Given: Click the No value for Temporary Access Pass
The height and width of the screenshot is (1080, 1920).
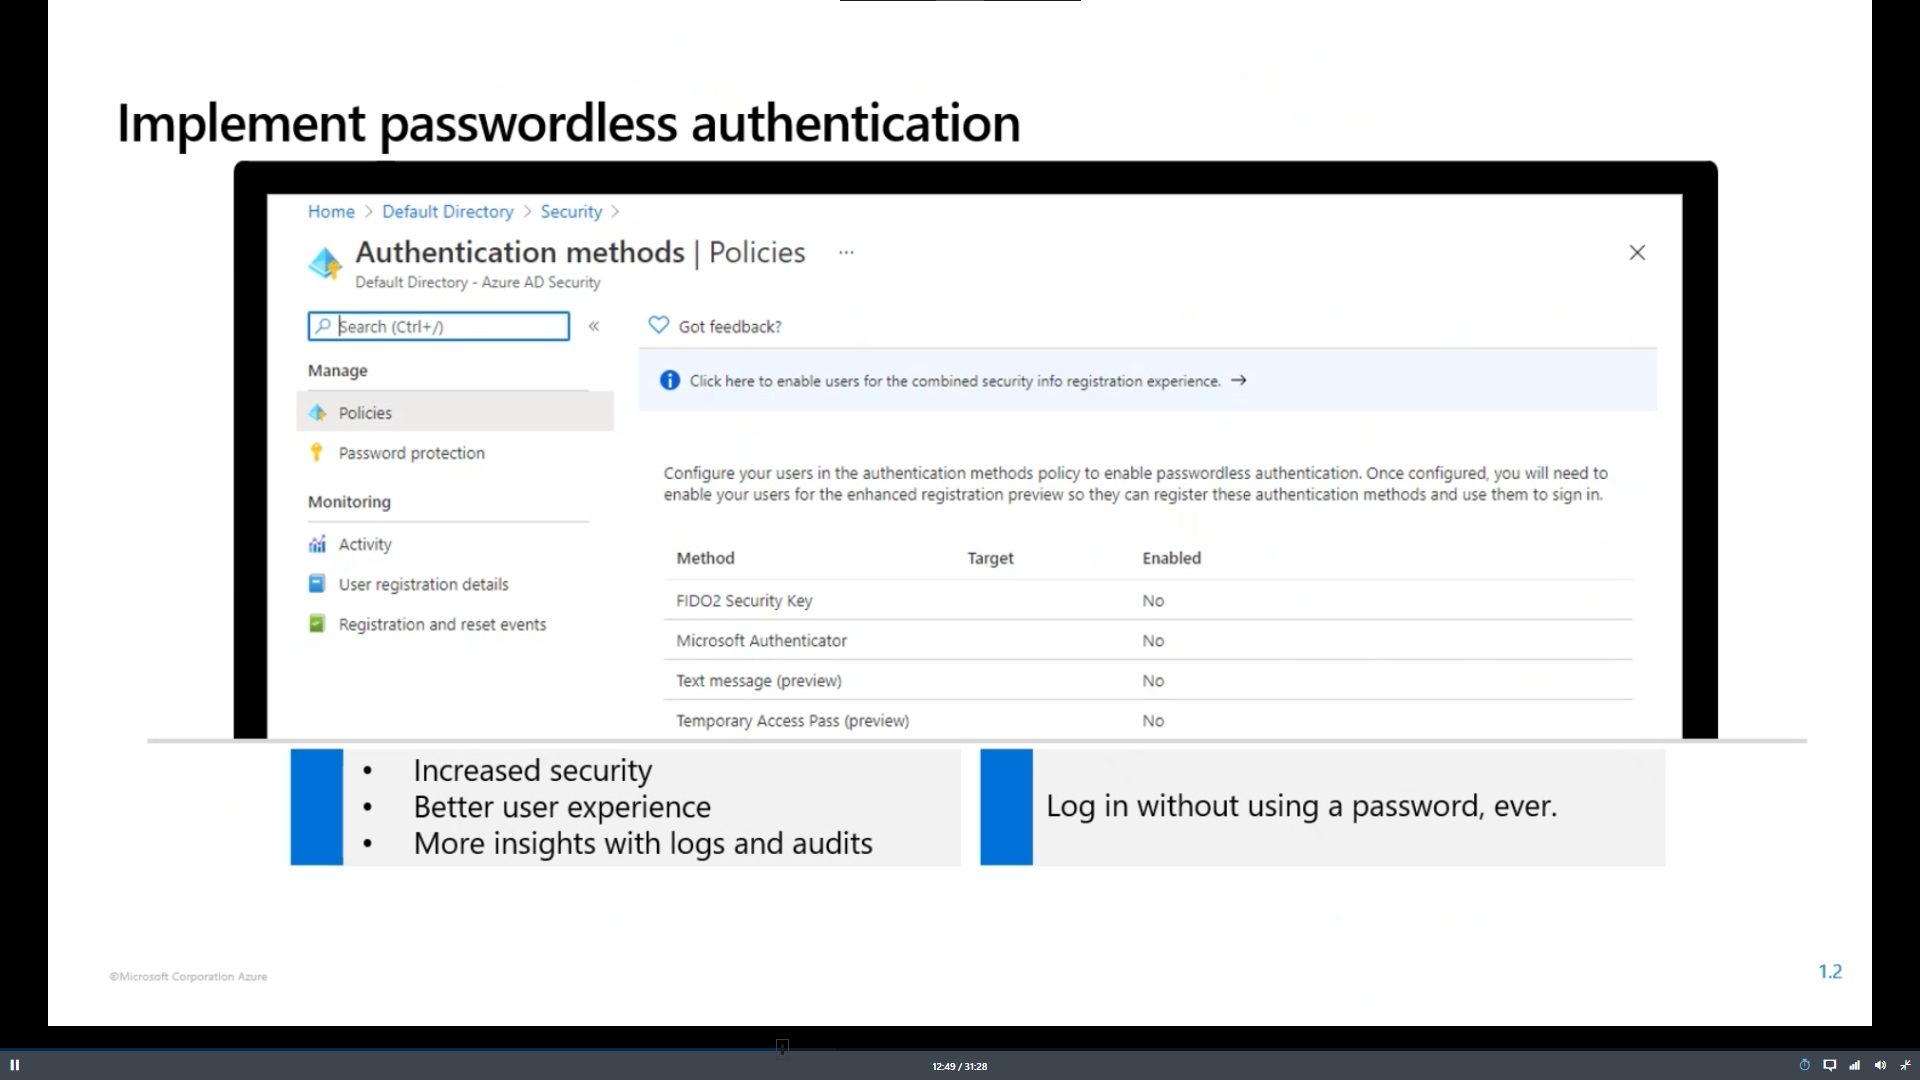Looking at the screenshot, I should [1153, 721].
